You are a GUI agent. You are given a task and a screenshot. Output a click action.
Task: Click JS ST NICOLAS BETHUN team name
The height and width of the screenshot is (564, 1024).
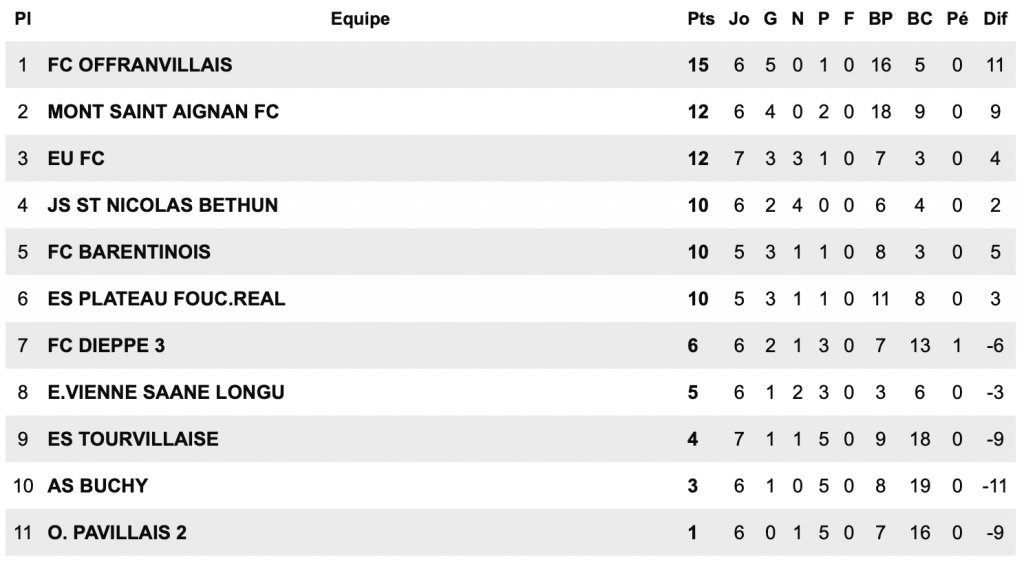tap(163, 206)
